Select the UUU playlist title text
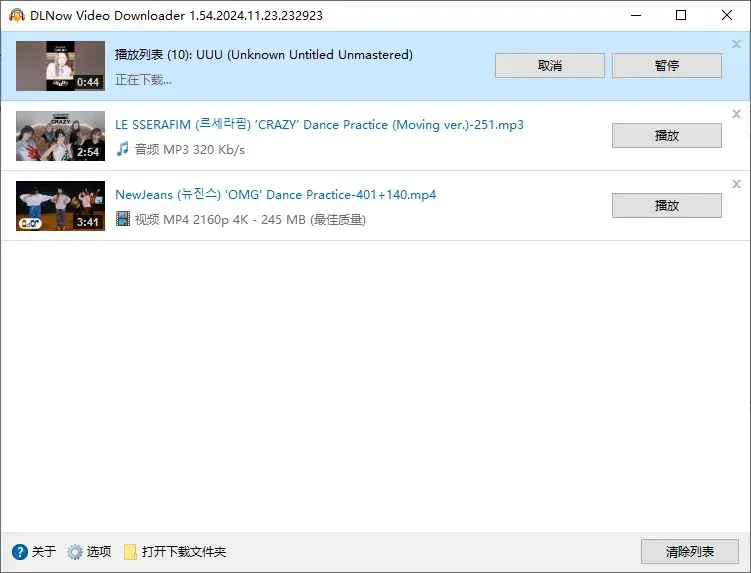This screenshot has height=573, width=751. point(263,55)
